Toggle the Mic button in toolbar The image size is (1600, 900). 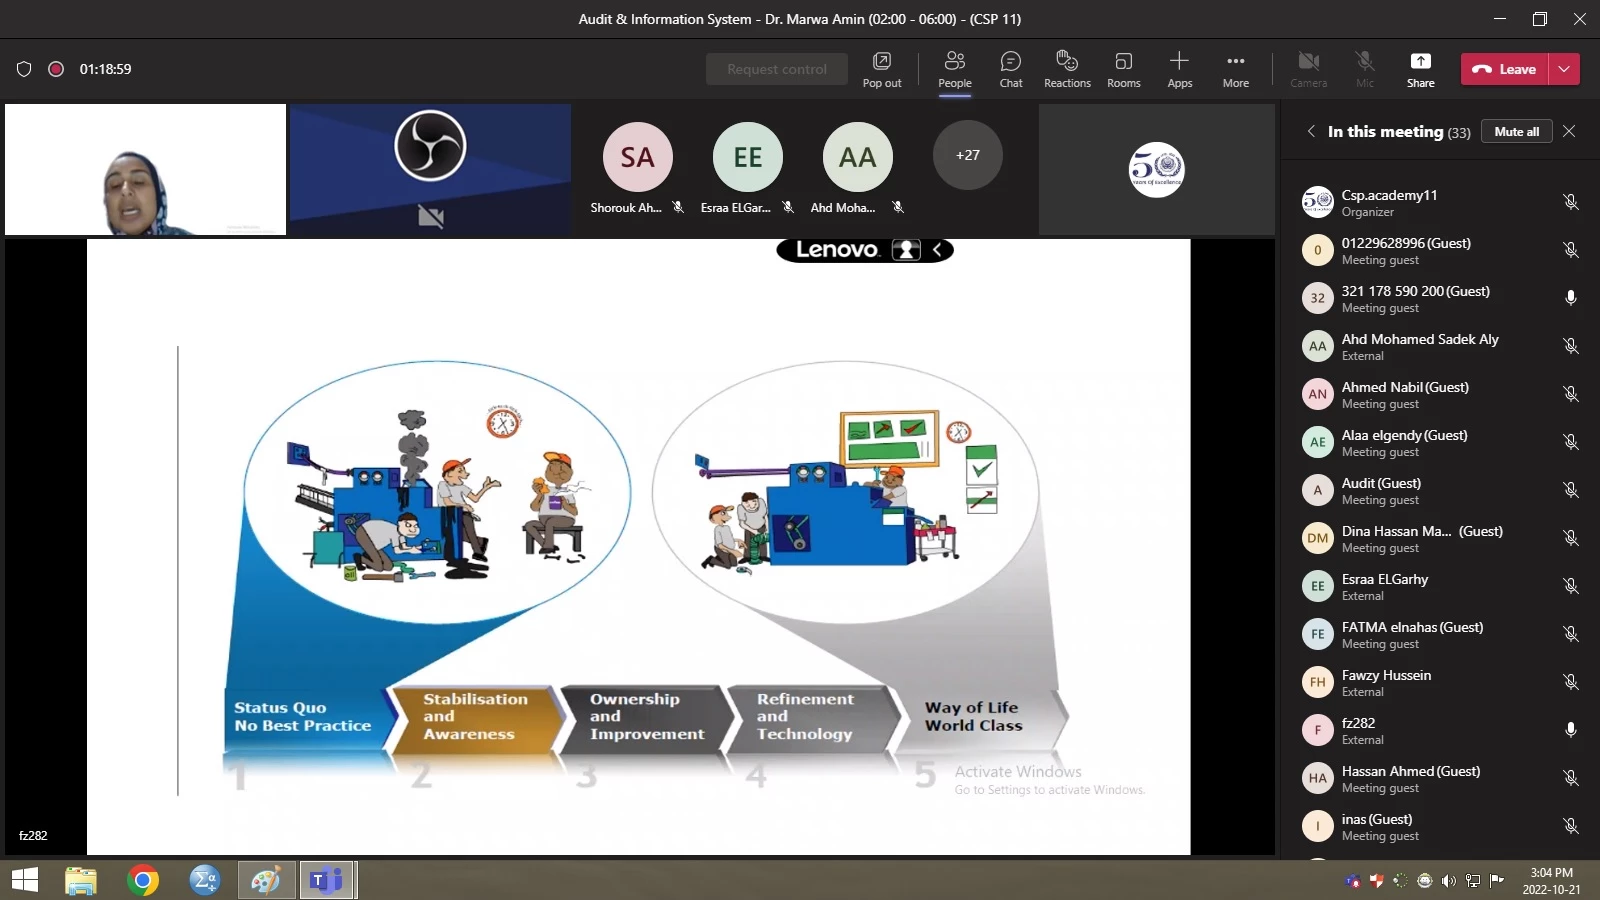click(x=1364, y=69)
